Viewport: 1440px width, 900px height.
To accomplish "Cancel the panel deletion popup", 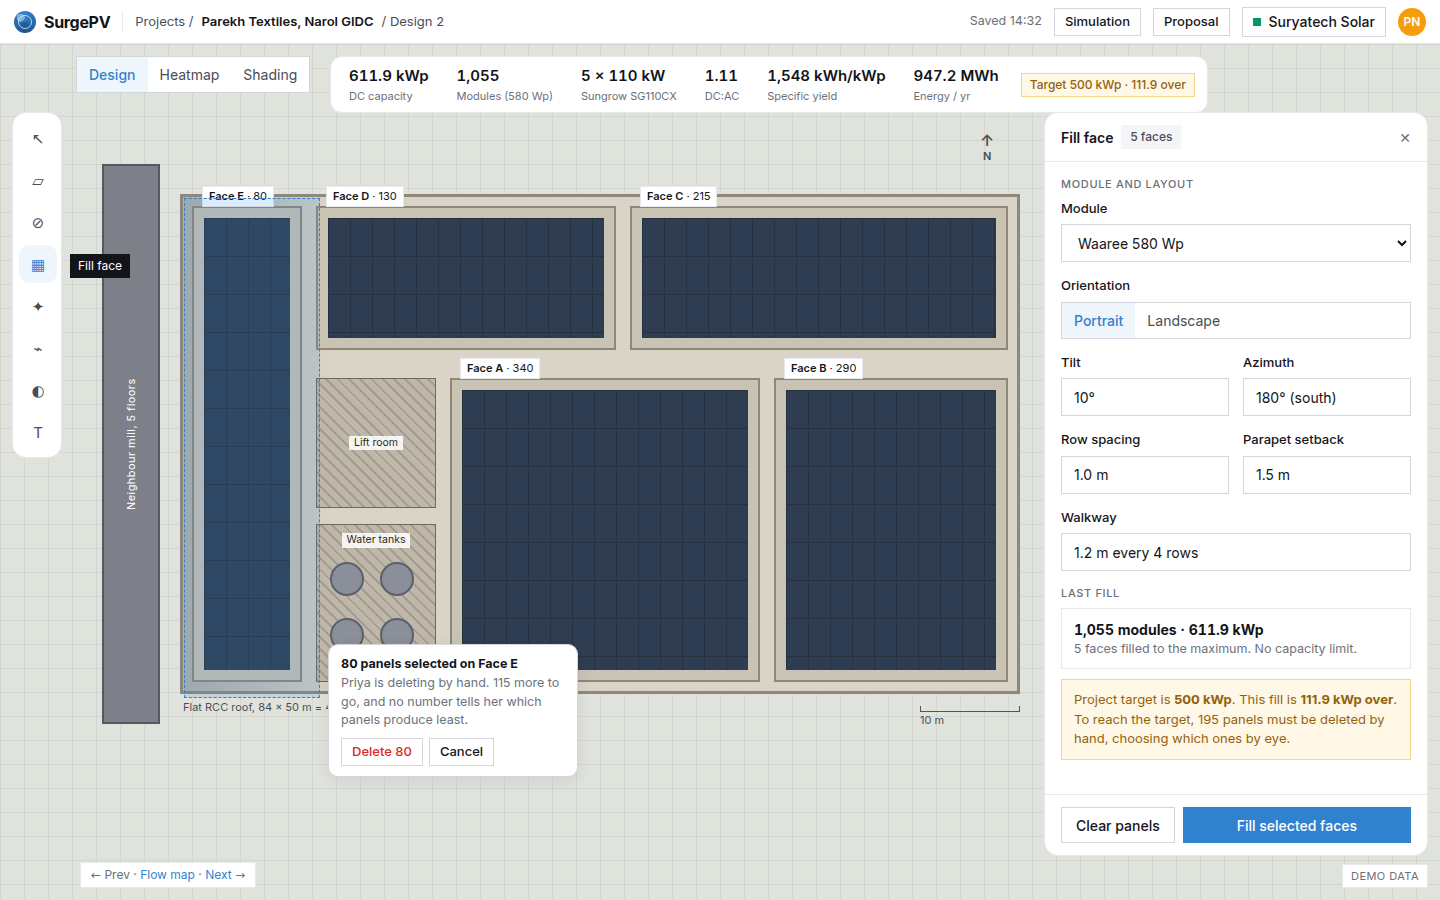I will pos(461,752).
